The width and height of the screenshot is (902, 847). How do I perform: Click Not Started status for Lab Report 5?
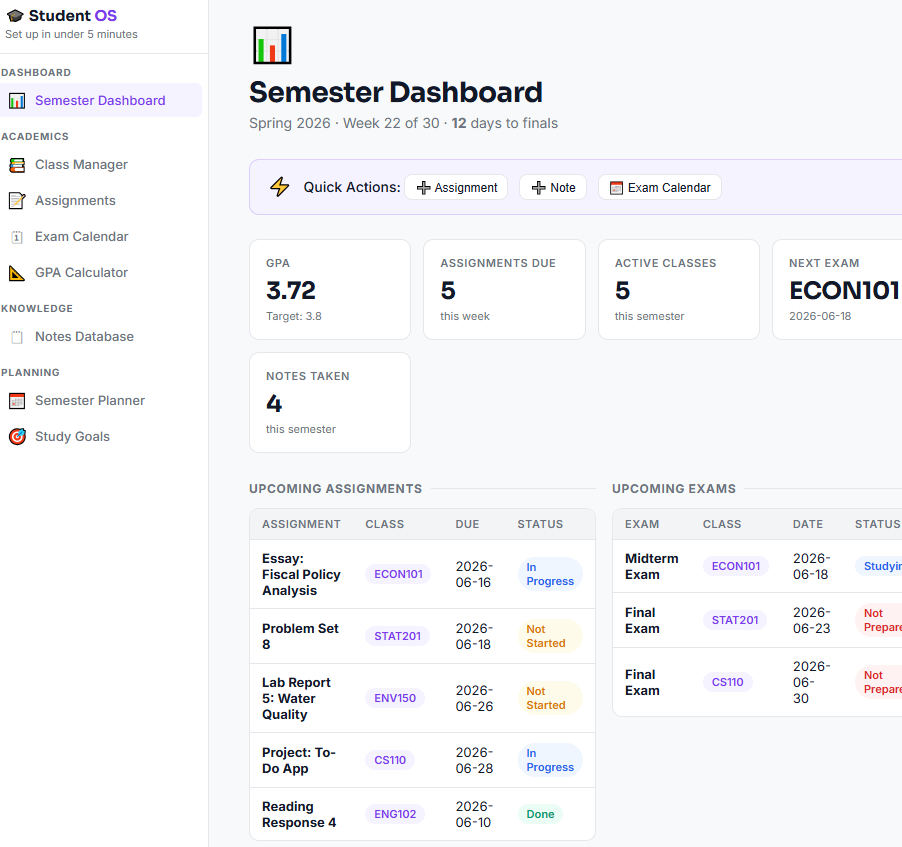coord(550,699)
